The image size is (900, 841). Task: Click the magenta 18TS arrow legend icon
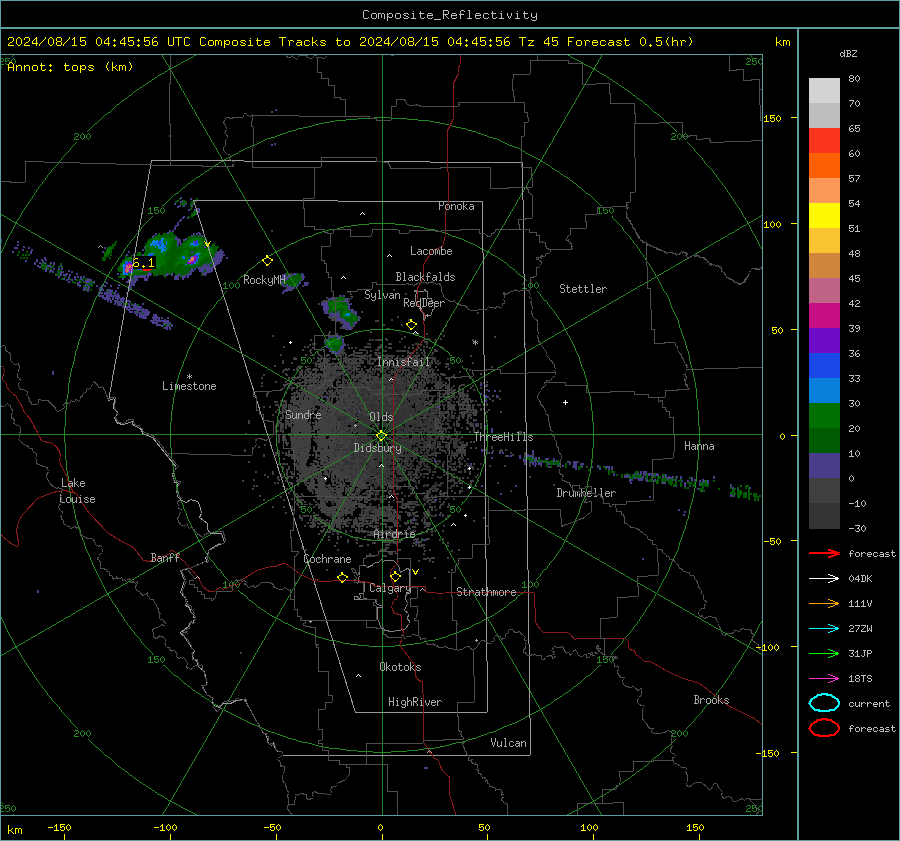824,679
